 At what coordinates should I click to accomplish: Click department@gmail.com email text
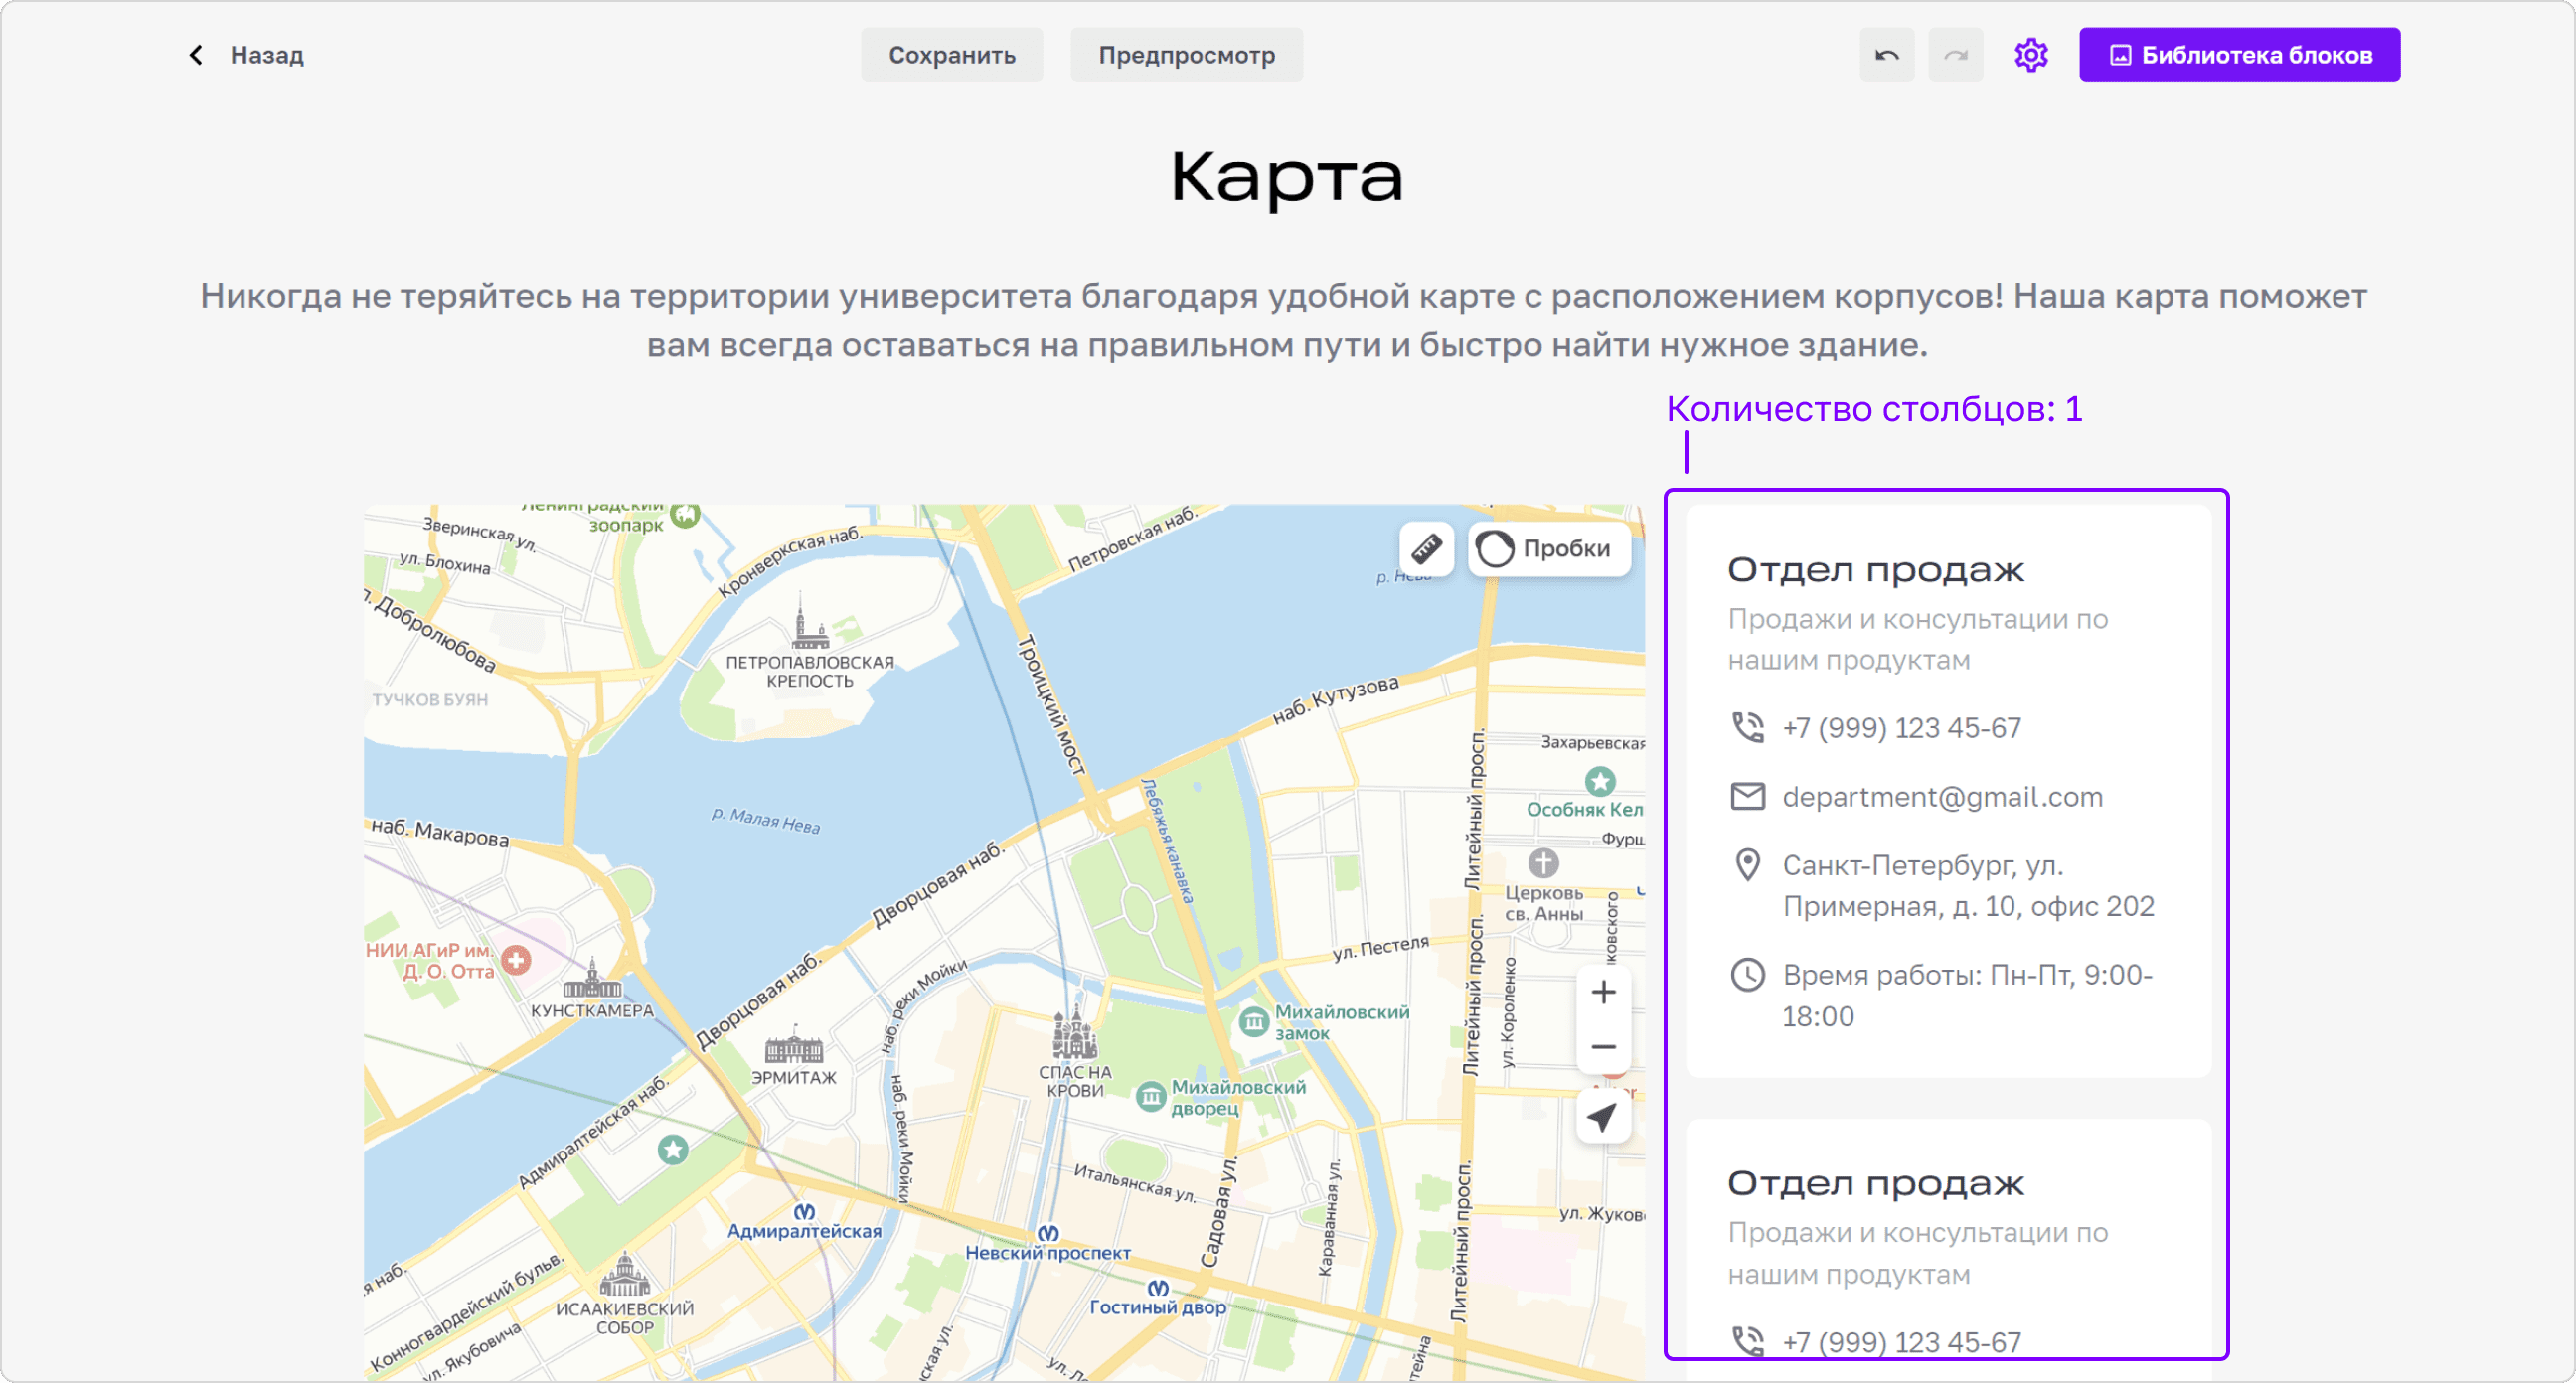(1942, 797)
